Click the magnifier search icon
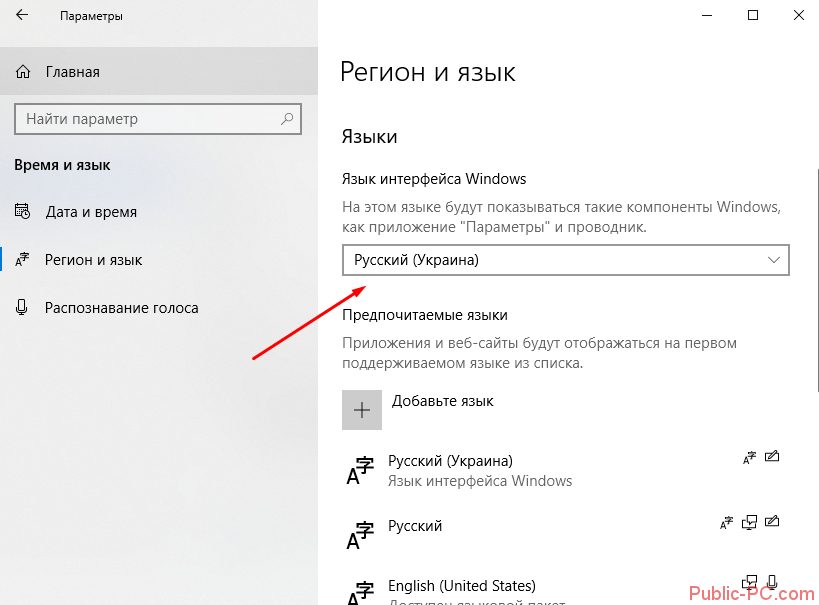The height and width of the screenshot is (605, 819). 287,119
